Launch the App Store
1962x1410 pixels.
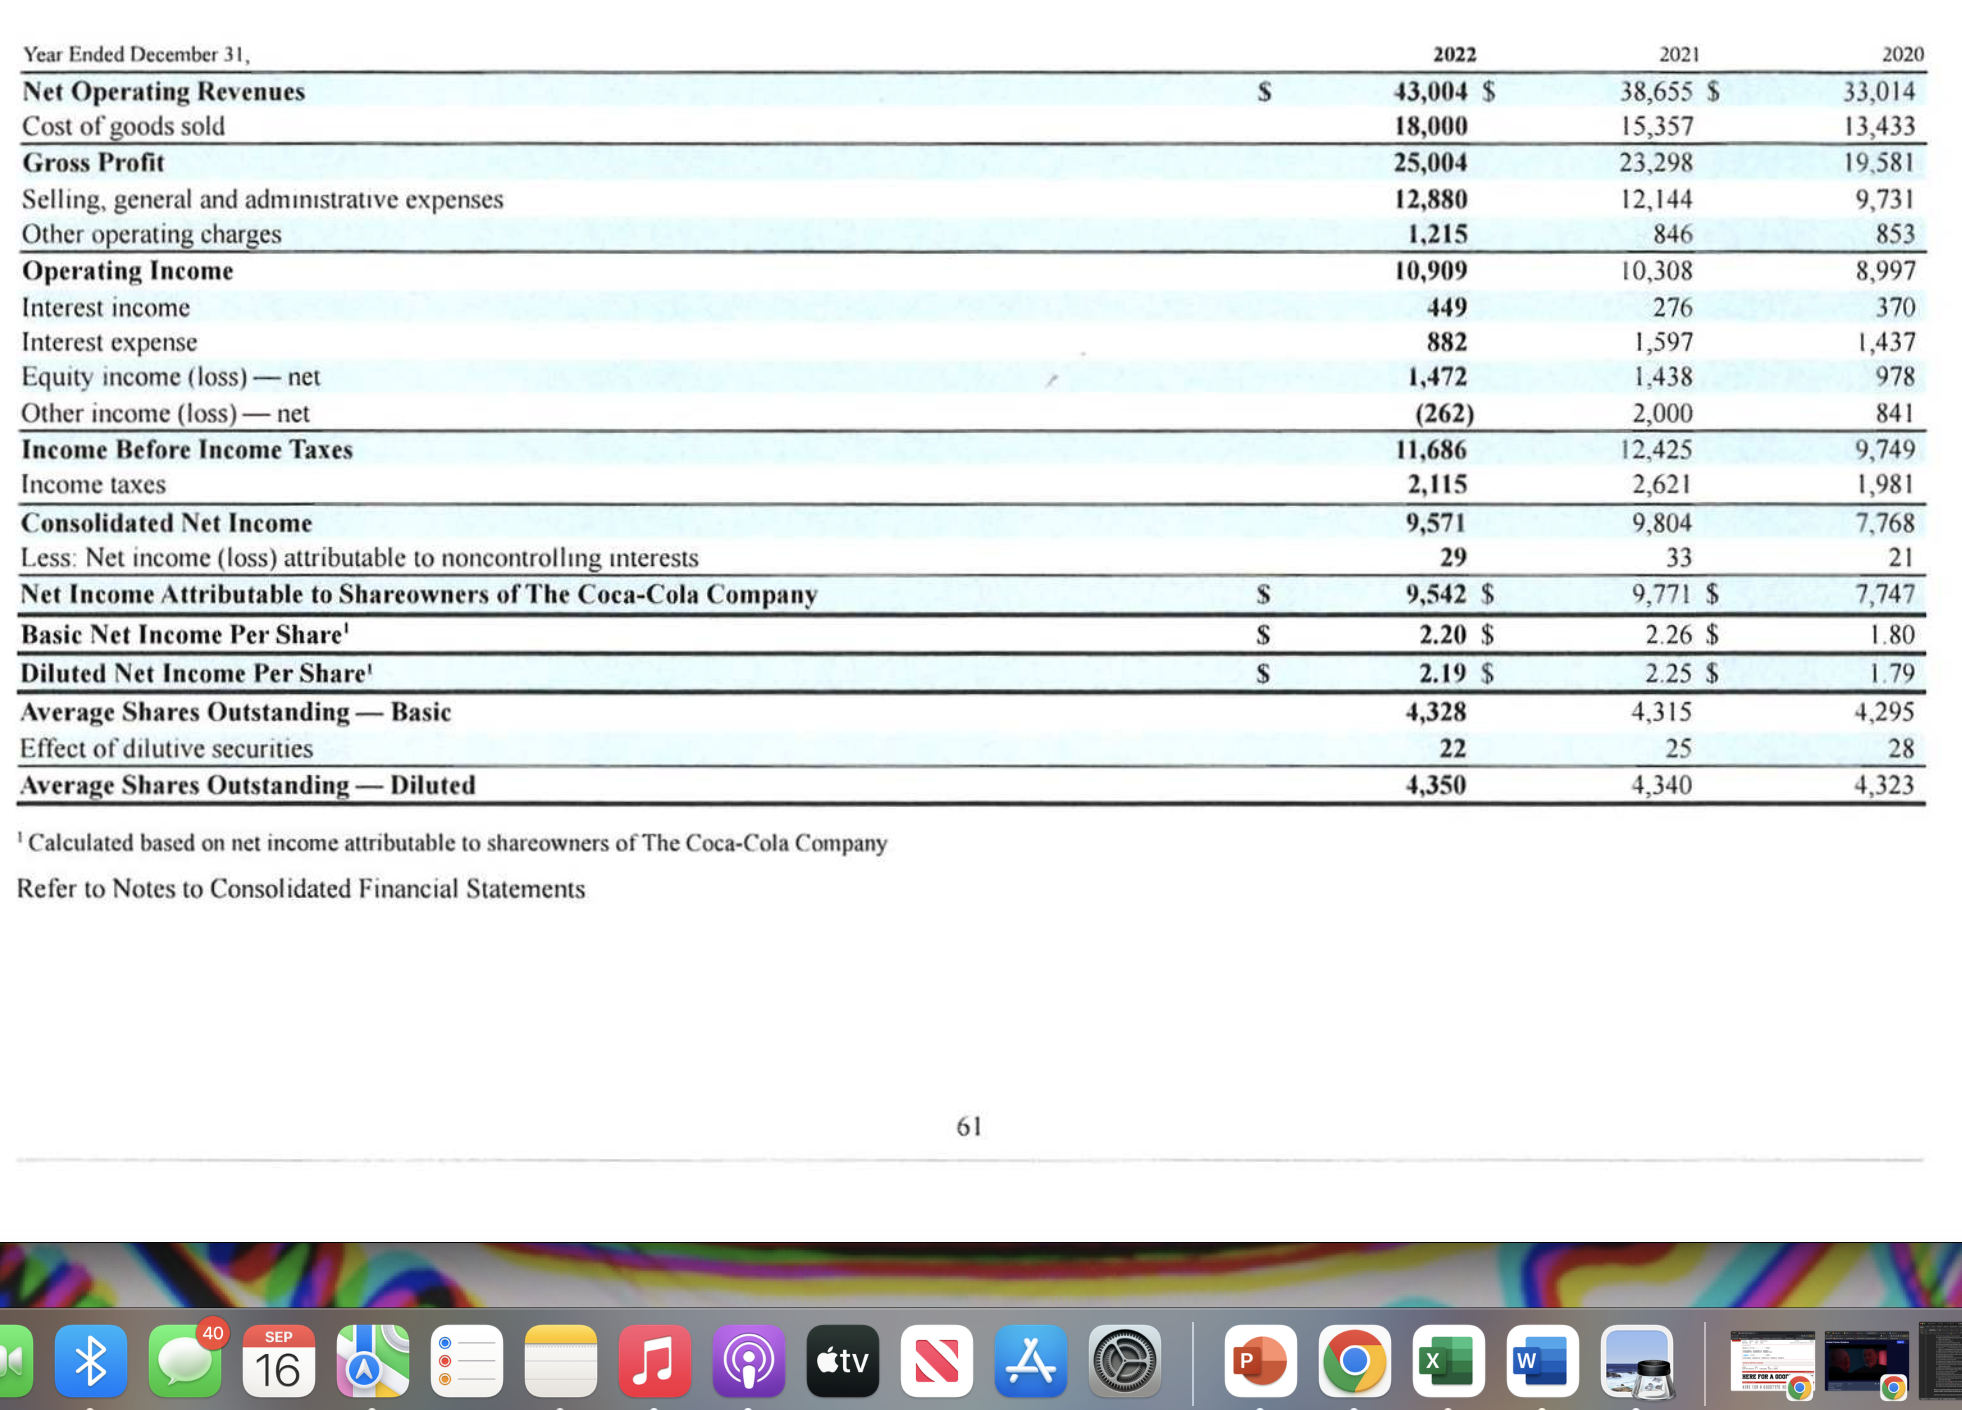1031,1361
